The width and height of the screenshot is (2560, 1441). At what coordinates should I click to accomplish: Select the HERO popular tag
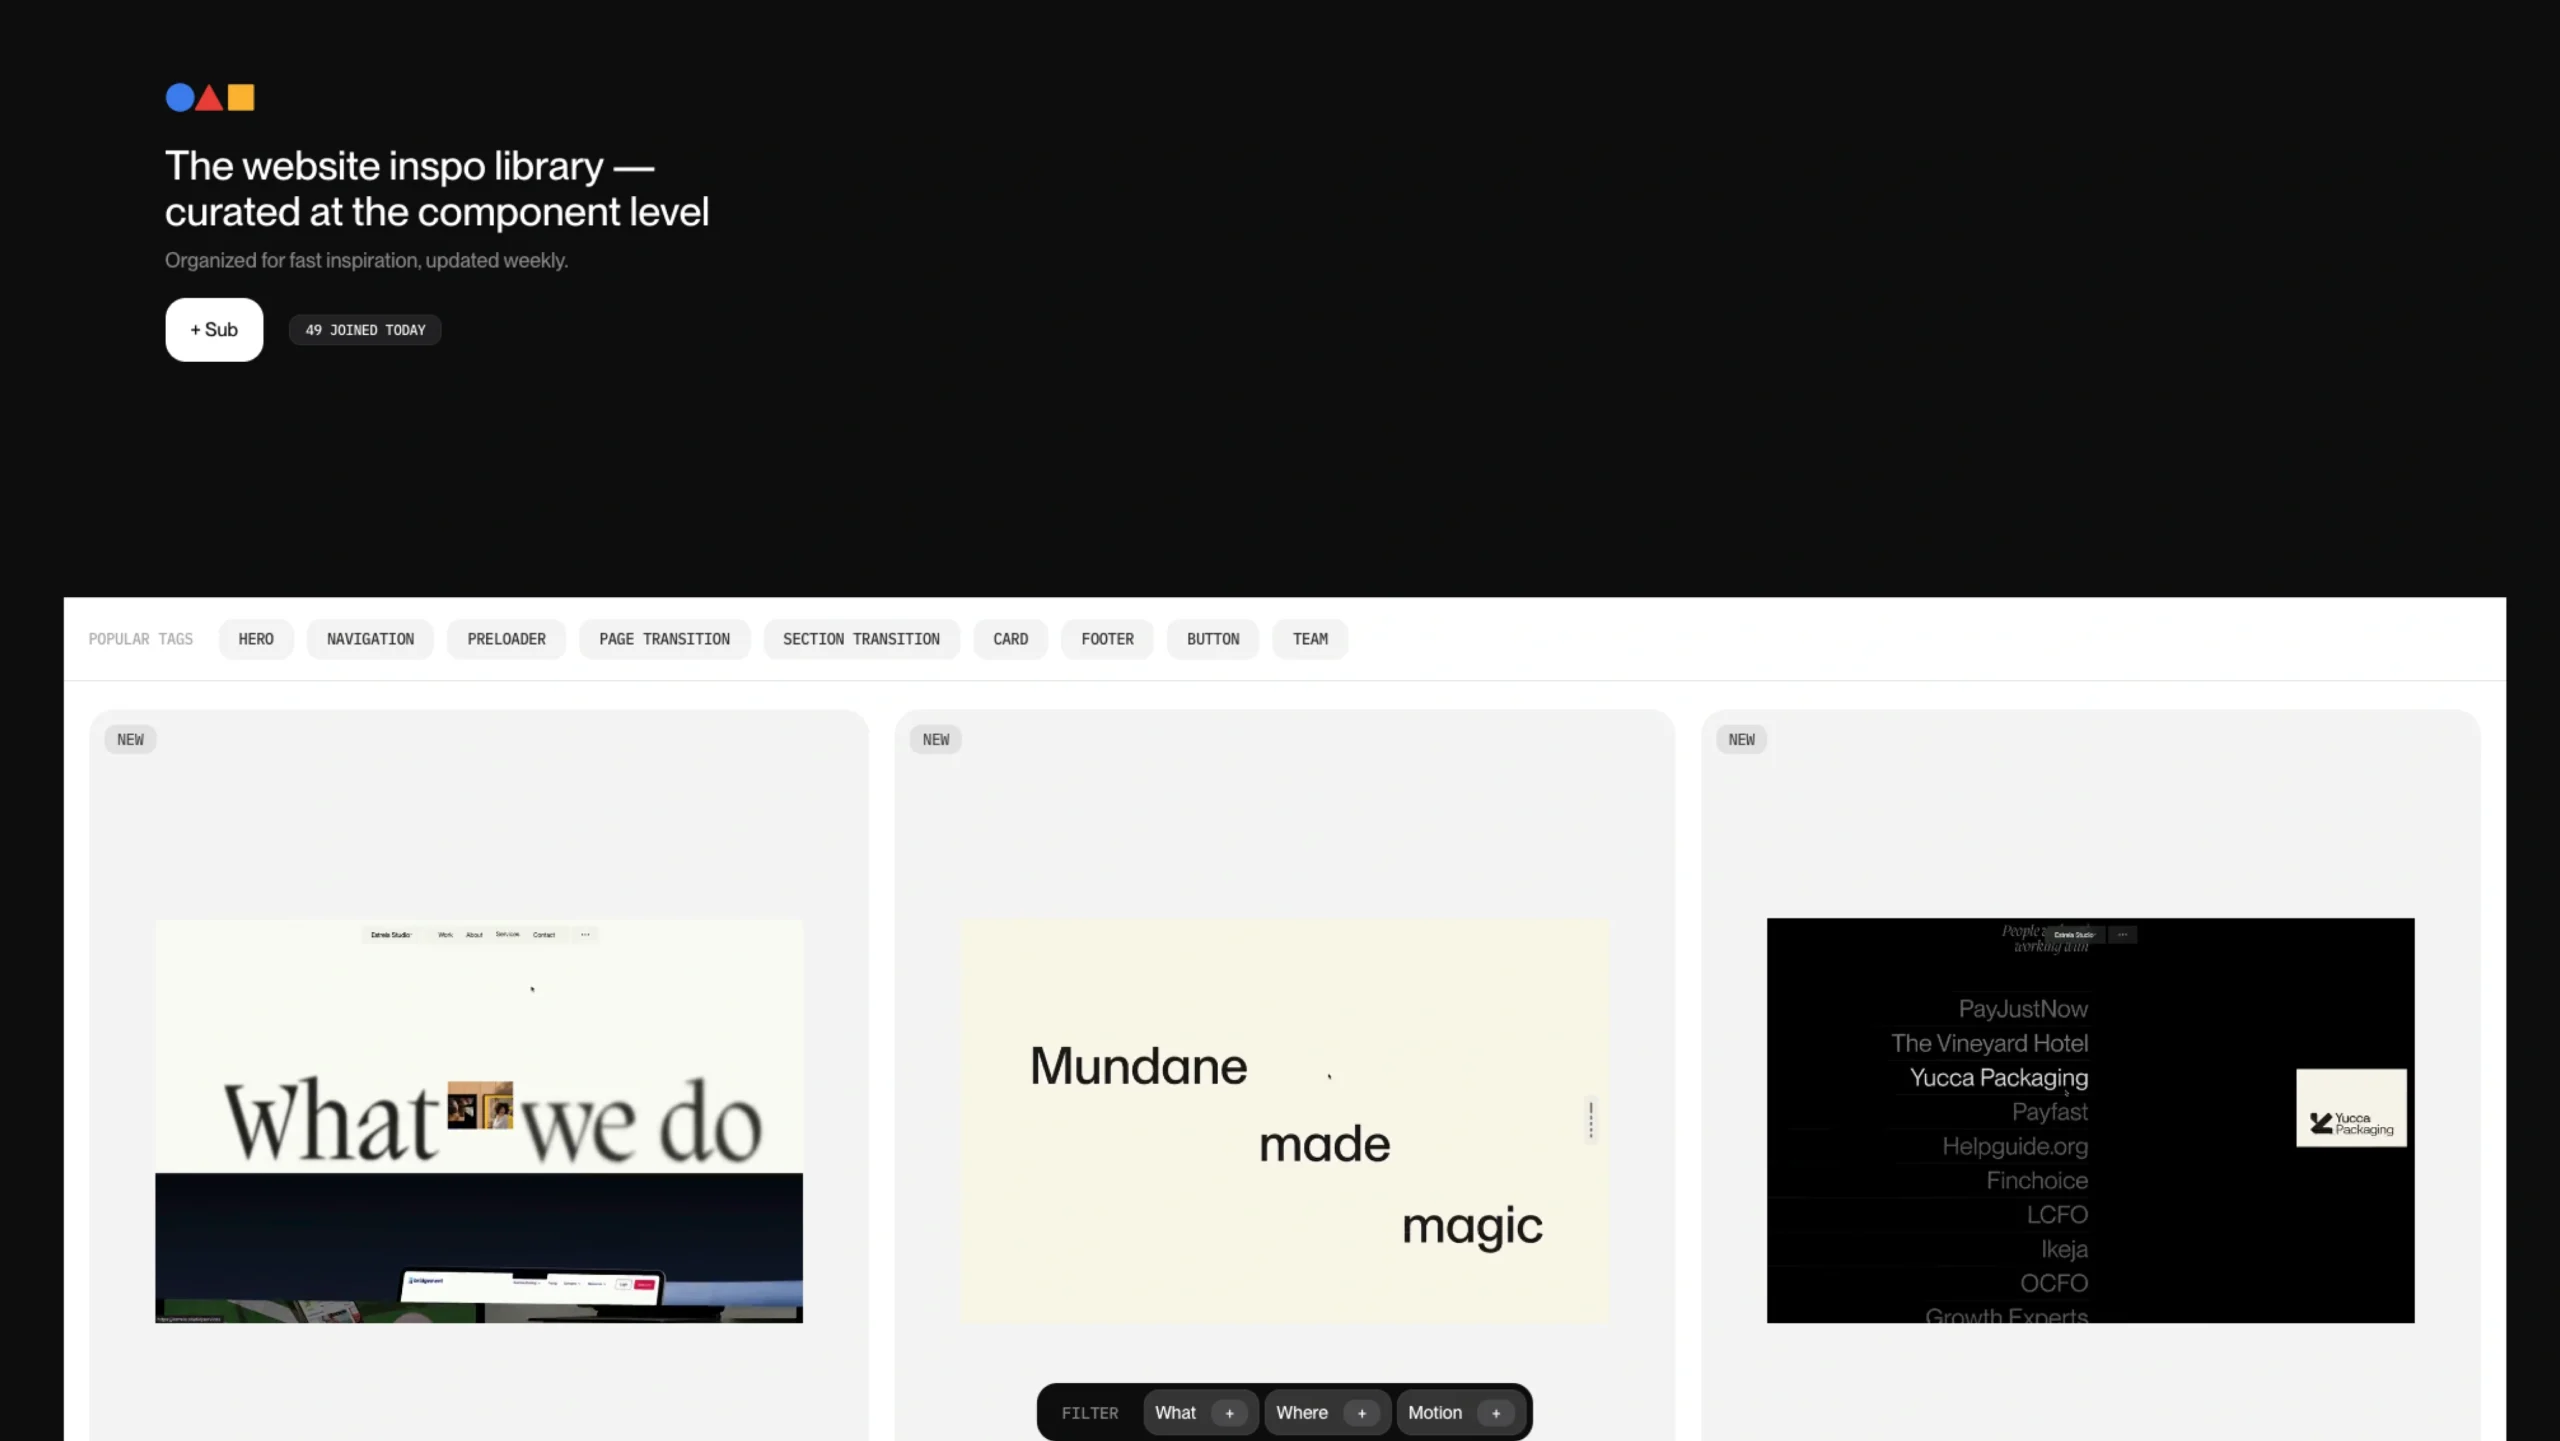click(256, 639)
